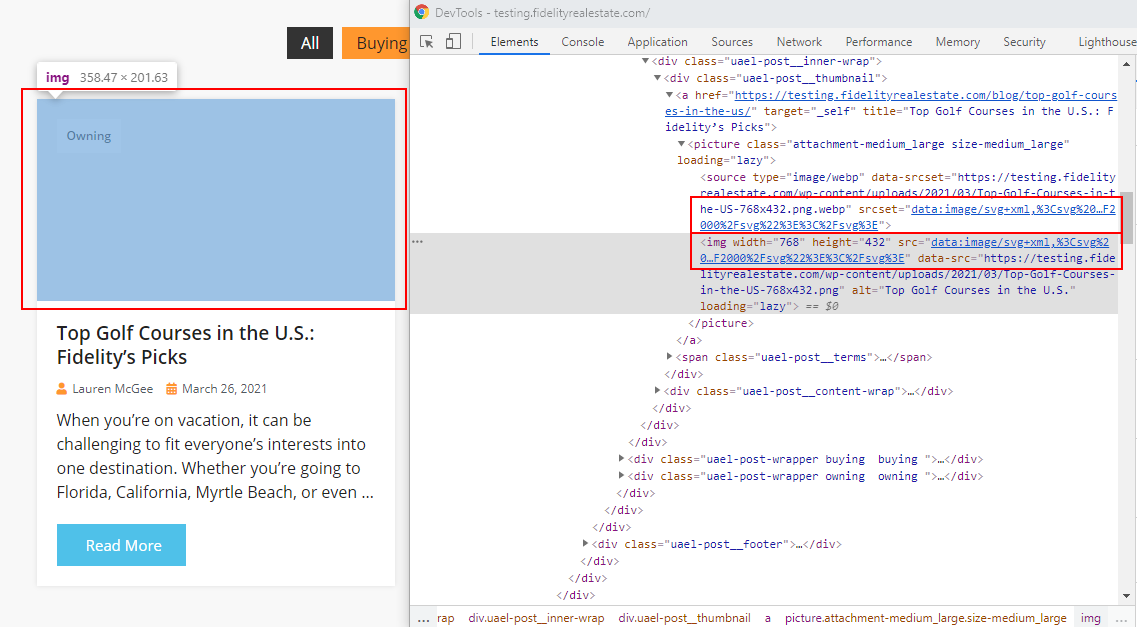Image resolution: width=1137 pixels, height=627 pixels.
Task: Collapse the picture attachment-medium_large element
Action: click(682, 144)
